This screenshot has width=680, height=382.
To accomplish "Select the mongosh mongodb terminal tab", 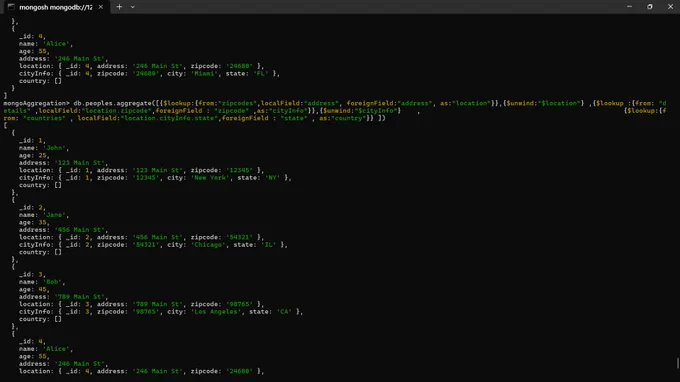I will point(55,7).
